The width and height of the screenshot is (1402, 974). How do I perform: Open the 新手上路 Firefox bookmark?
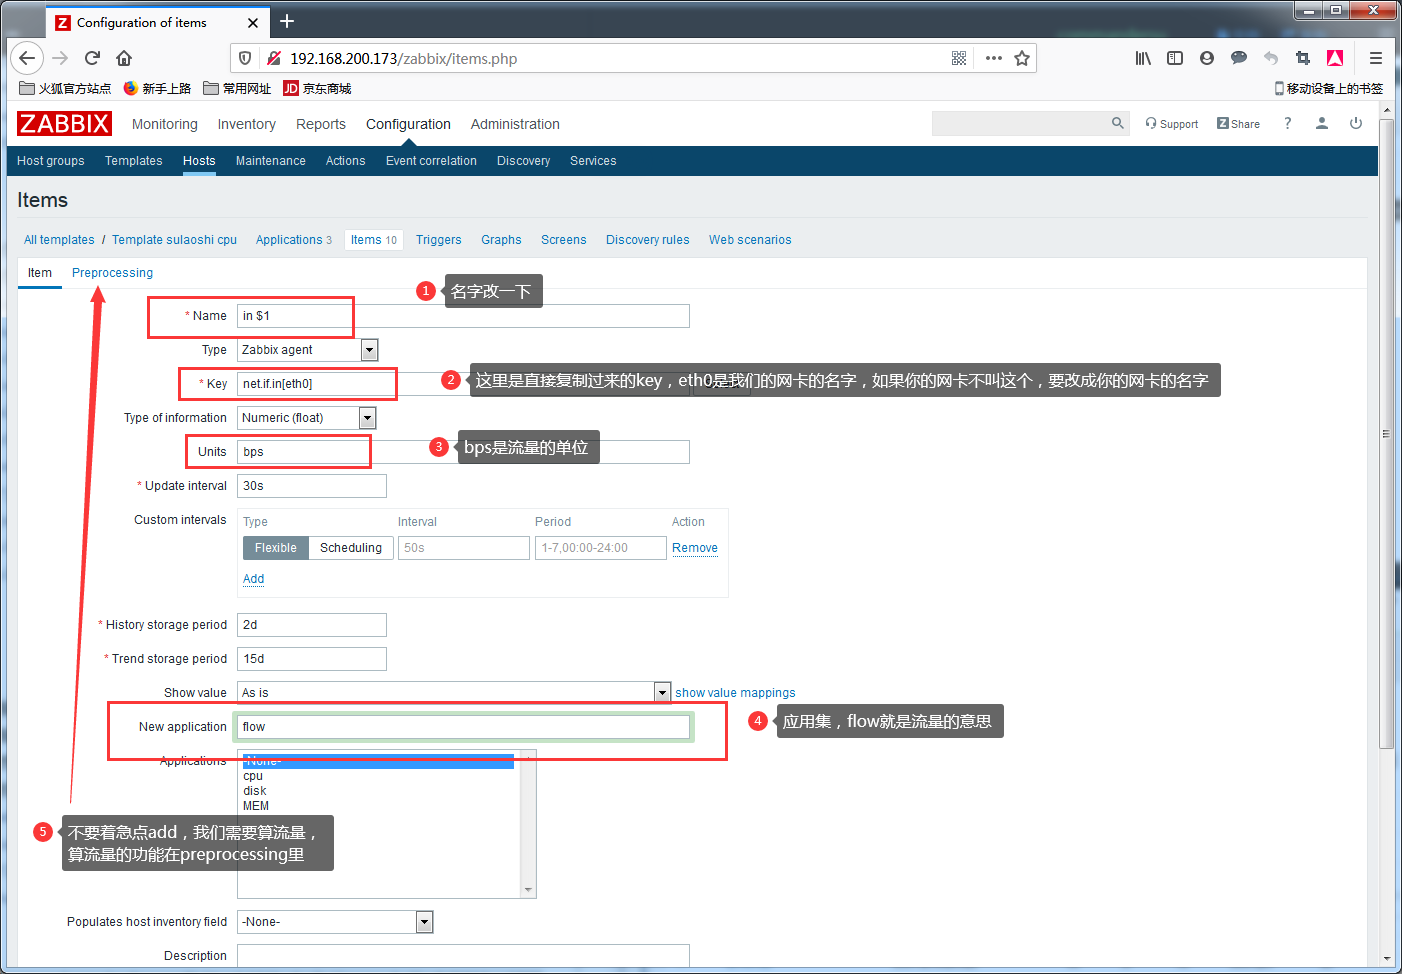click(x=157, y=88)
